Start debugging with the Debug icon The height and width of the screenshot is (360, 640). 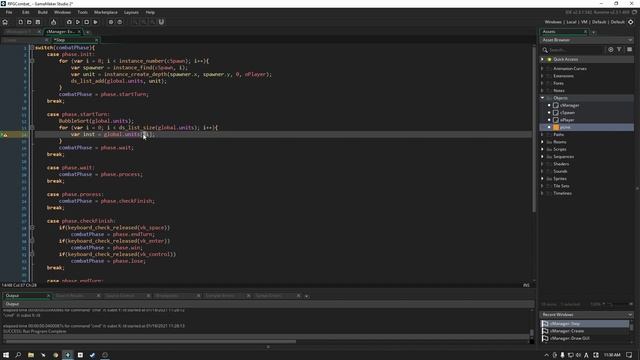[x=69, y=22]
